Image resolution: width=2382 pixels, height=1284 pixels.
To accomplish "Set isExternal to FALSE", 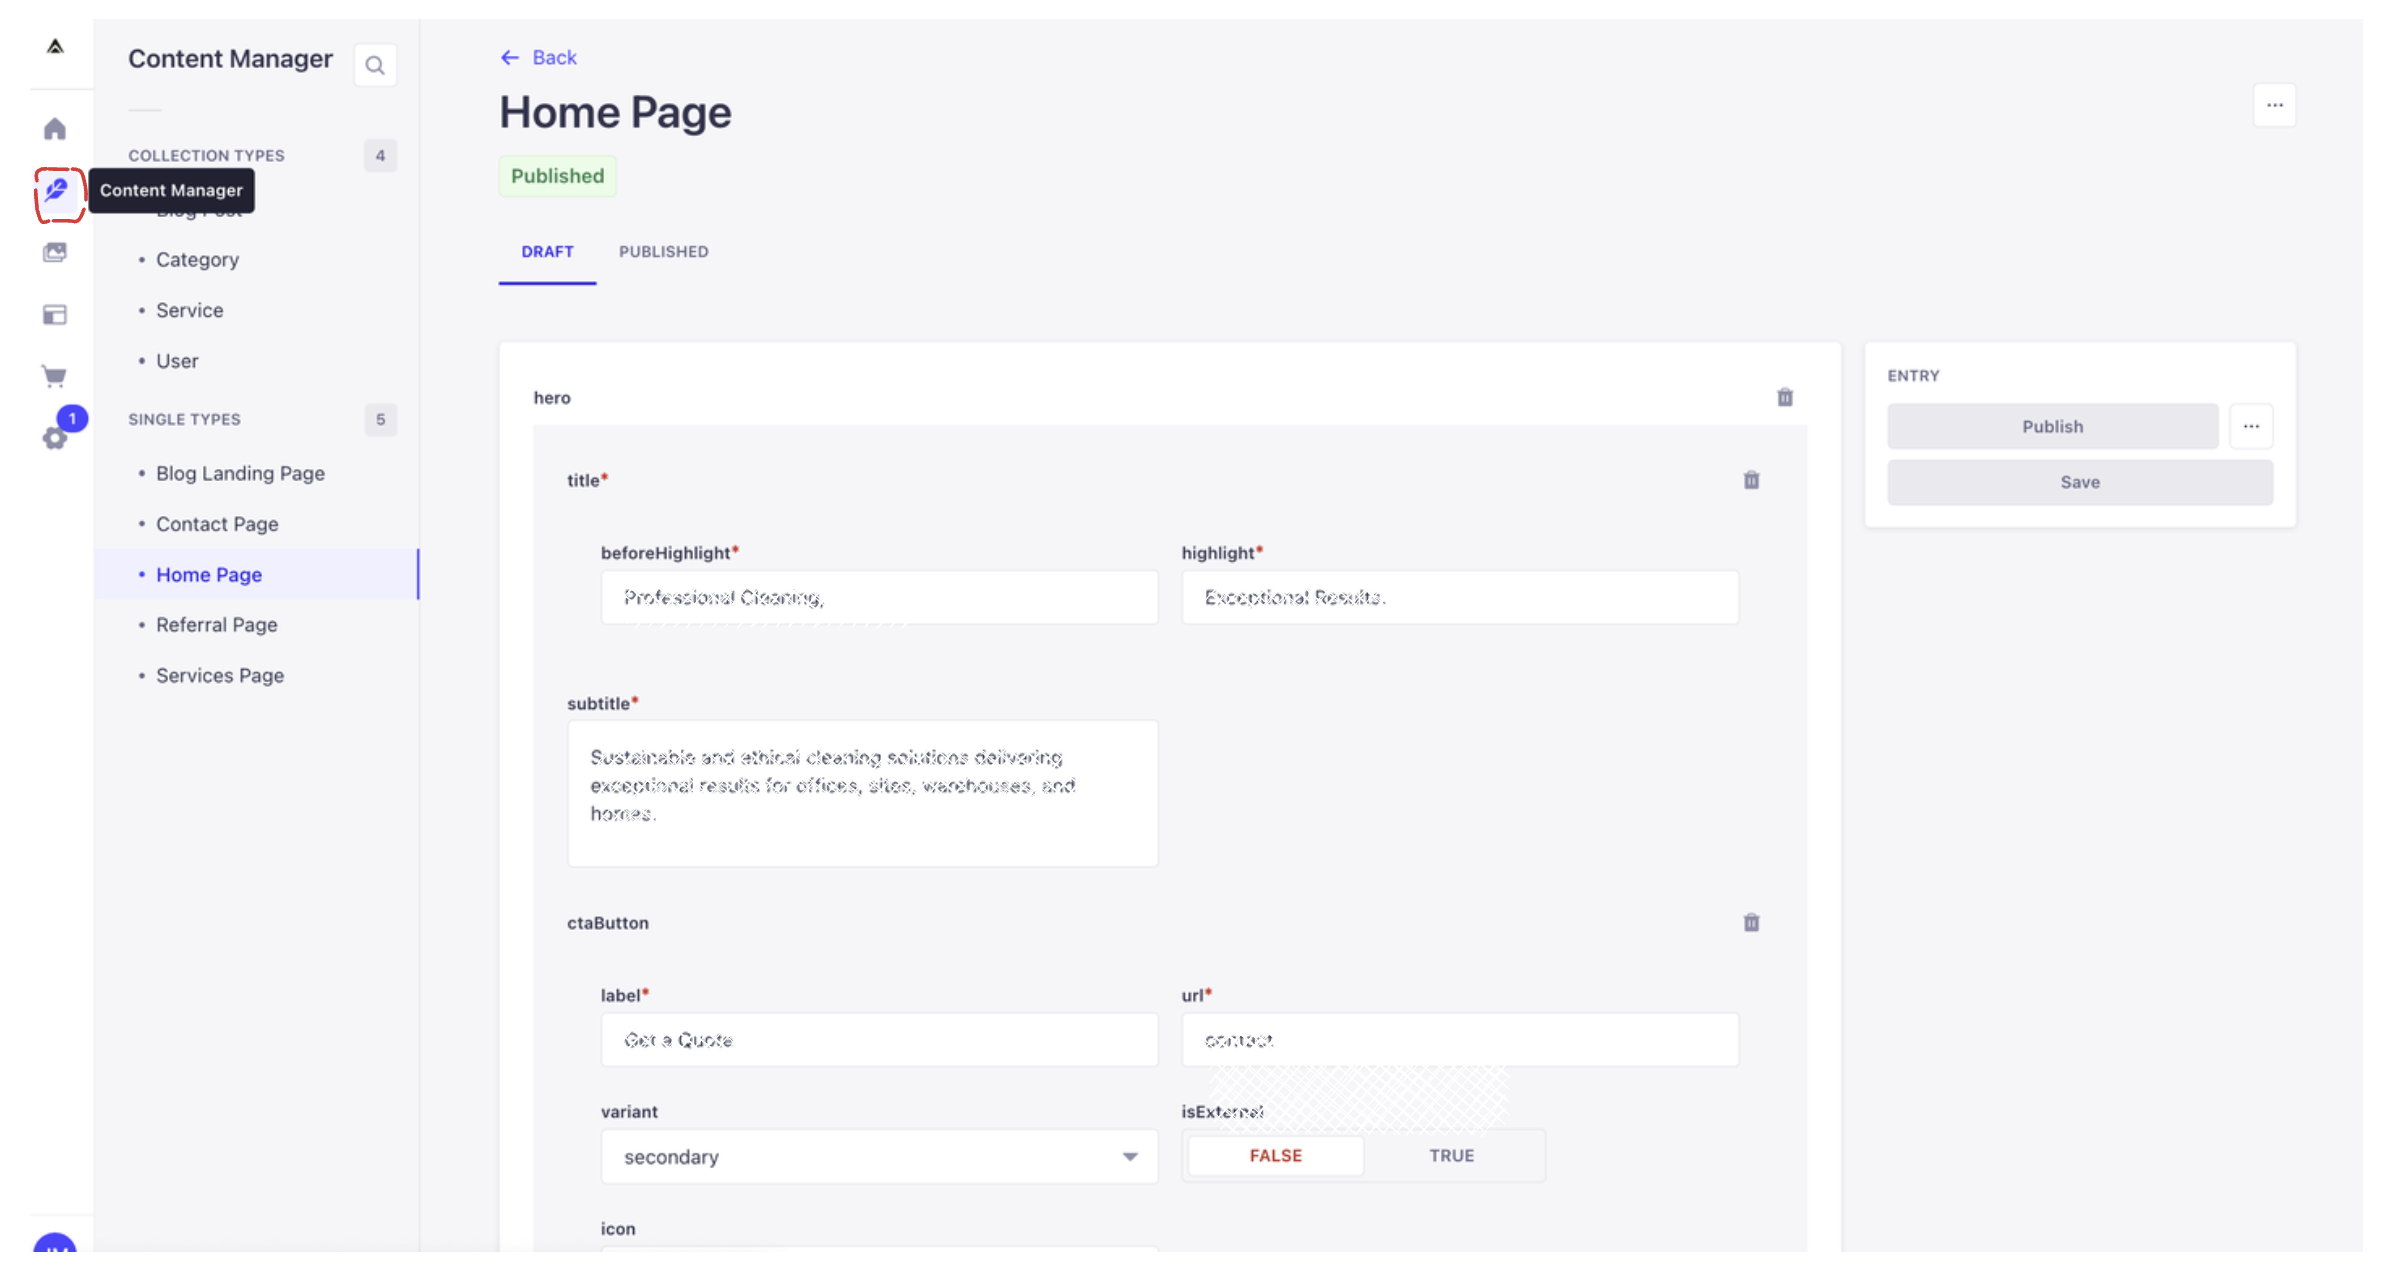I will point(1275,1155).
